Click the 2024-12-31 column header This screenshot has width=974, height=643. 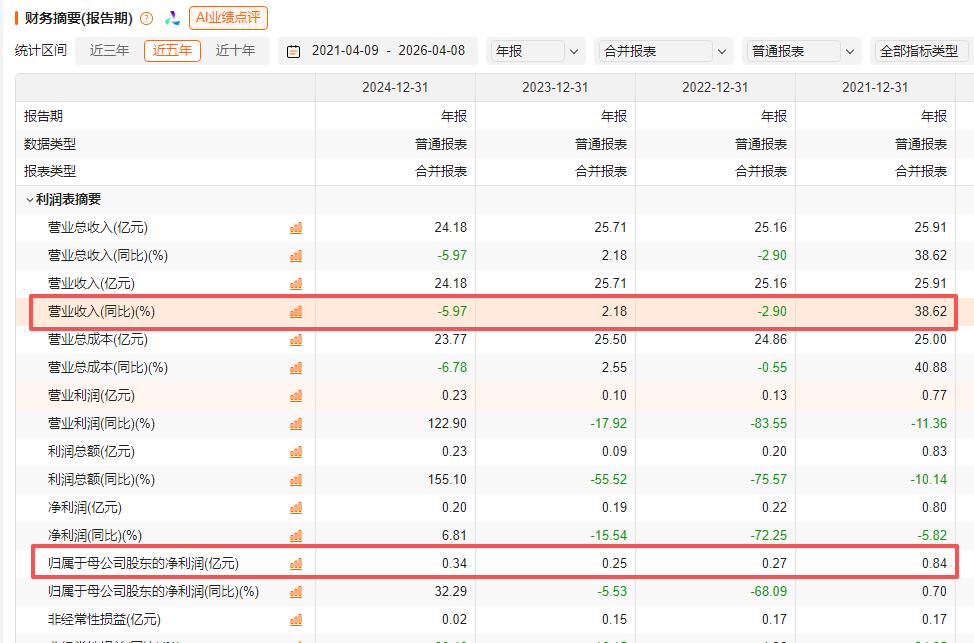[395, 88]
